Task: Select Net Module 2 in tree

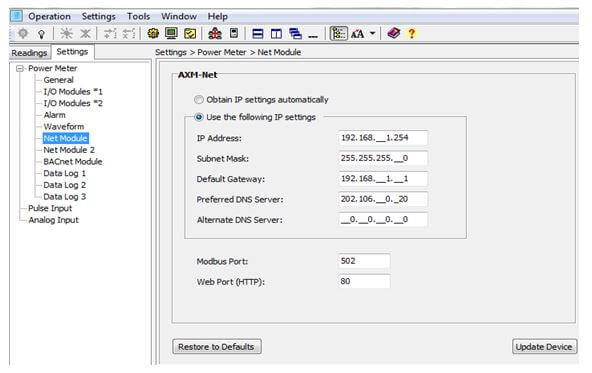Action: [69, 150]
